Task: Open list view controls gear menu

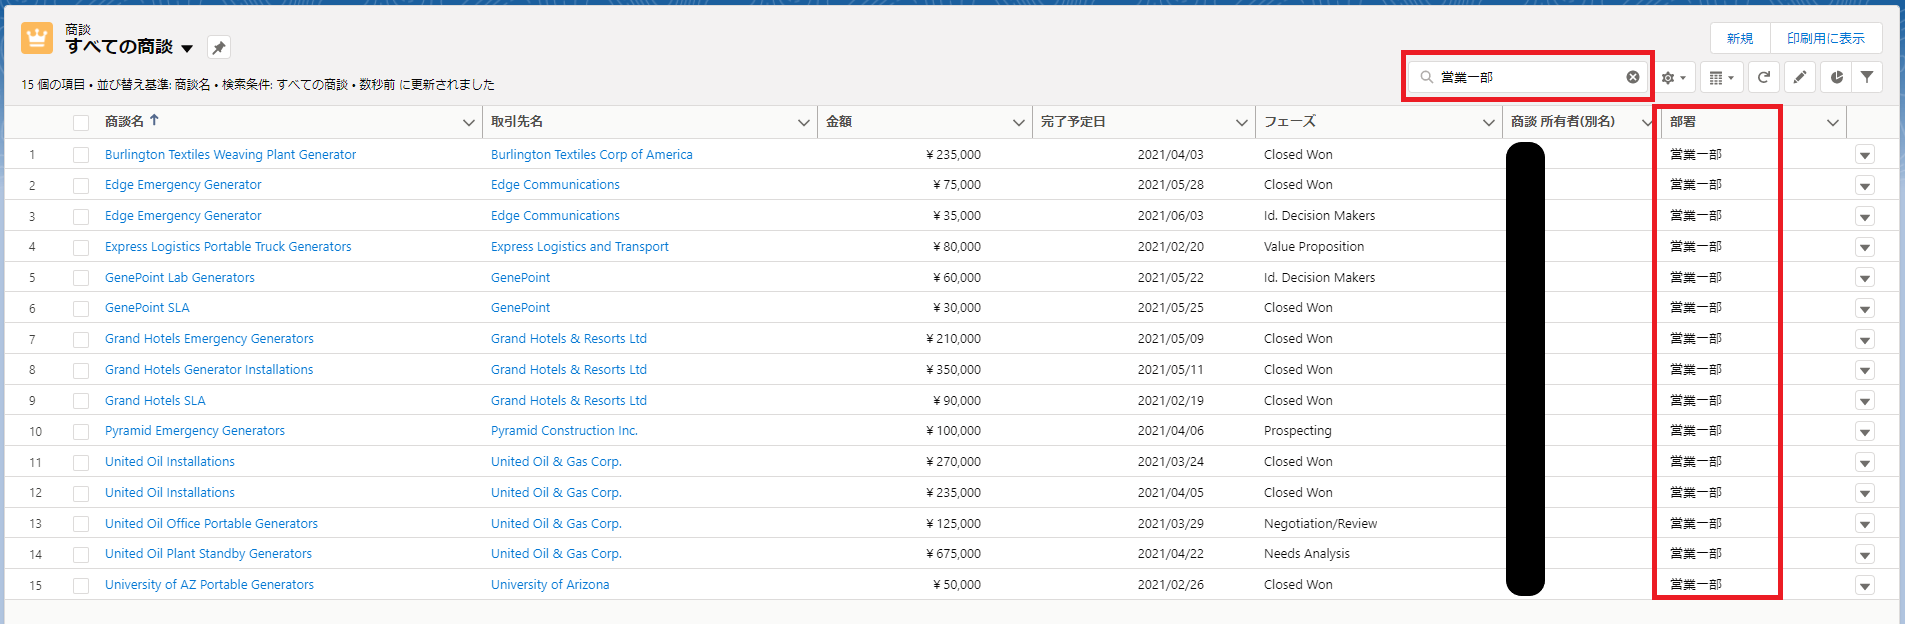Action: [x=1674, y=77]
